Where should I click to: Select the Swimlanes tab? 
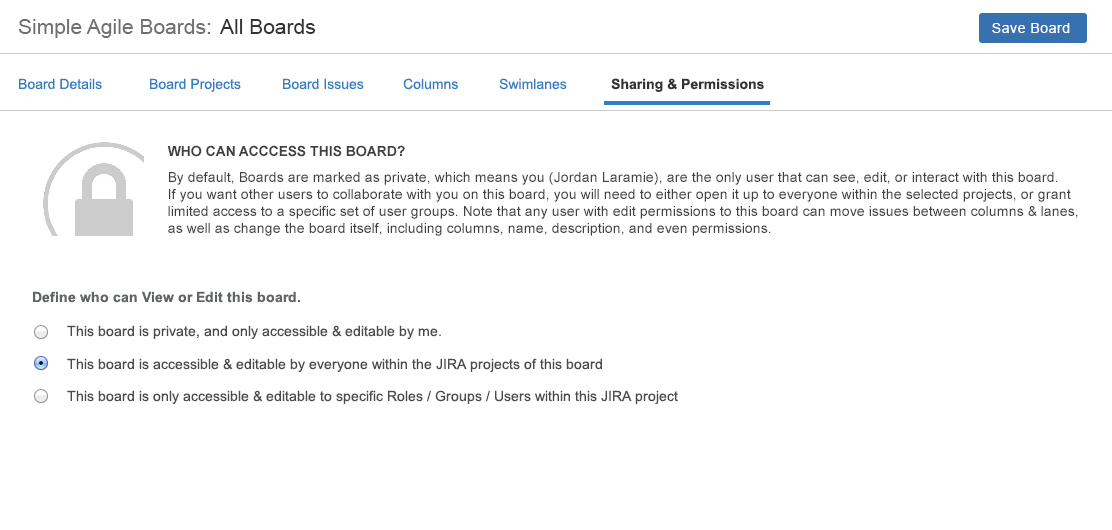tap(533, 84)
